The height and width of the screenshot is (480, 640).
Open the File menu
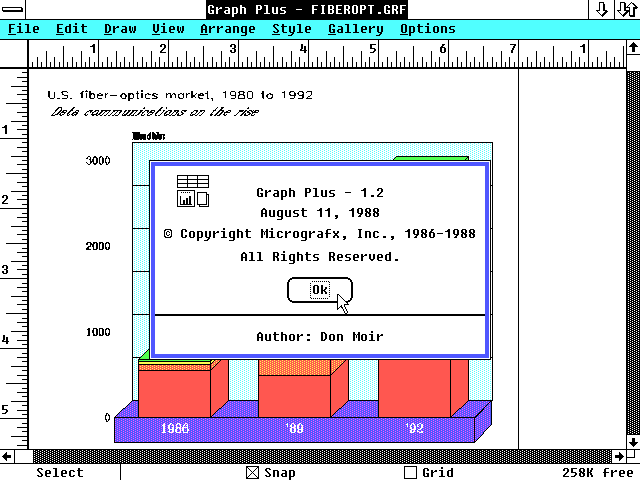(x=24, y=29)
